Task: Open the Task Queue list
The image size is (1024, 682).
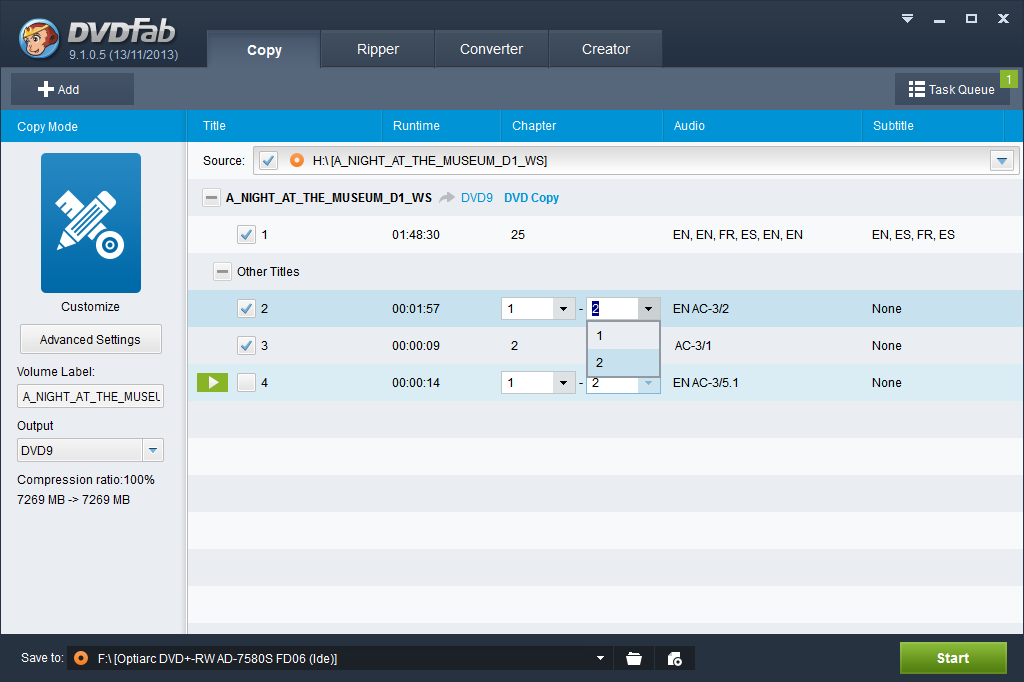Action: pos(951,89)
